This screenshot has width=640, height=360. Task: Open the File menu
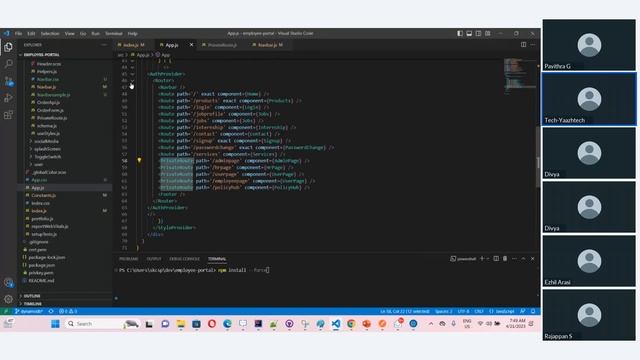[x=18, y=33]
